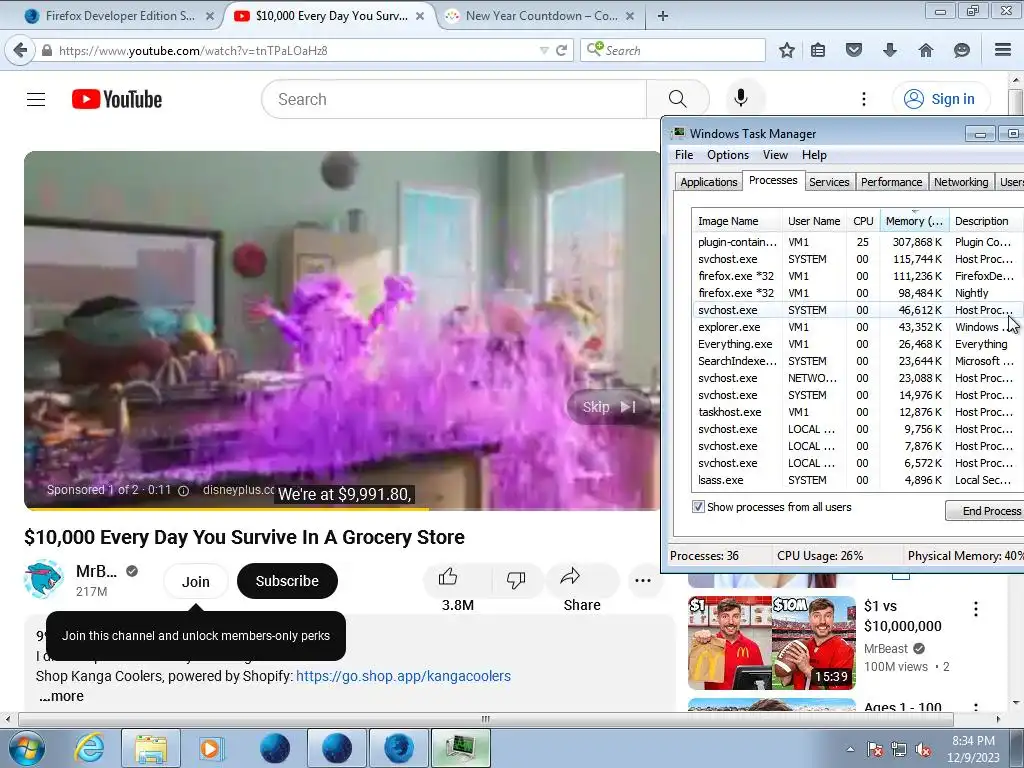Click Firefox back navigation arrow
This screenshot has width=1024, height=768.
pyautogui.click(x=20, y=50)
